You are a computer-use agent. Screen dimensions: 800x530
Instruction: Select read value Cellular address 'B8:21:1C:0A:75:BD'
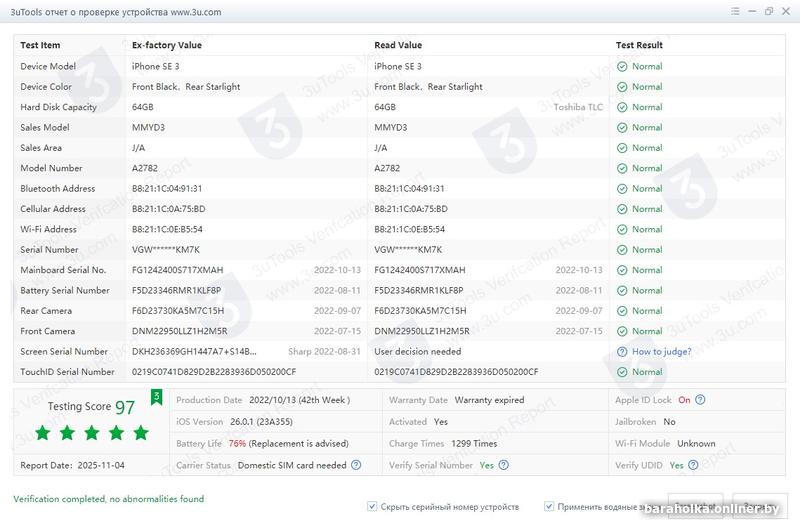(411, 209)
